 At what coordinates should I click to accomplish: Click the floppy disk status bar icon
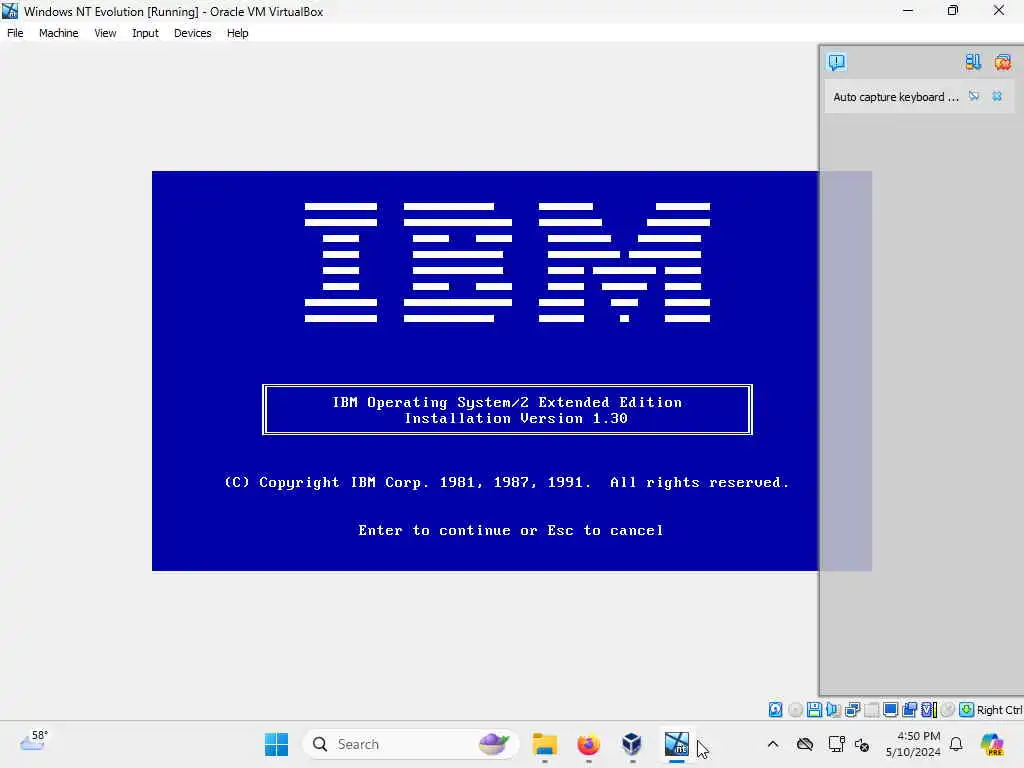pos(814,710)
